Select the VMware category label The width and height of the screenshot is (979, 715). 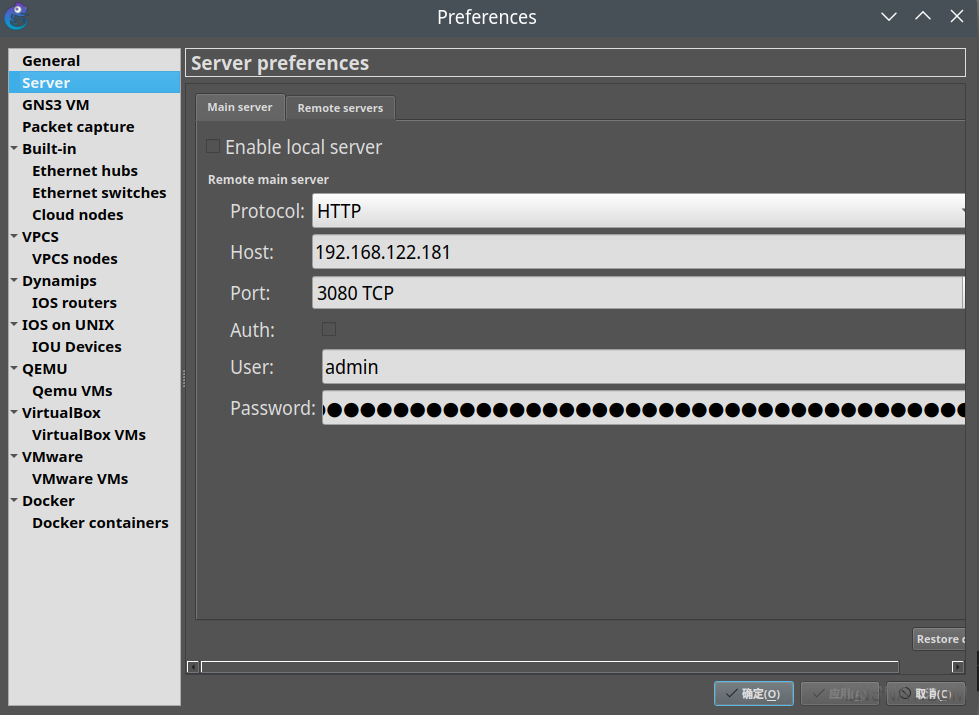pos(52,457)
